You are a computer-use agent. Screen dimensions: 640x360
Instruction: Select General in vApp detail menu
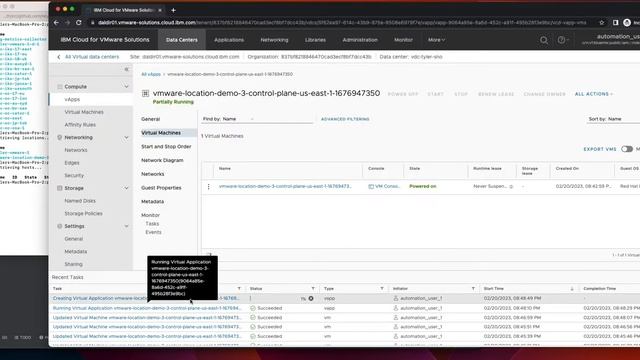click(151, 119)
